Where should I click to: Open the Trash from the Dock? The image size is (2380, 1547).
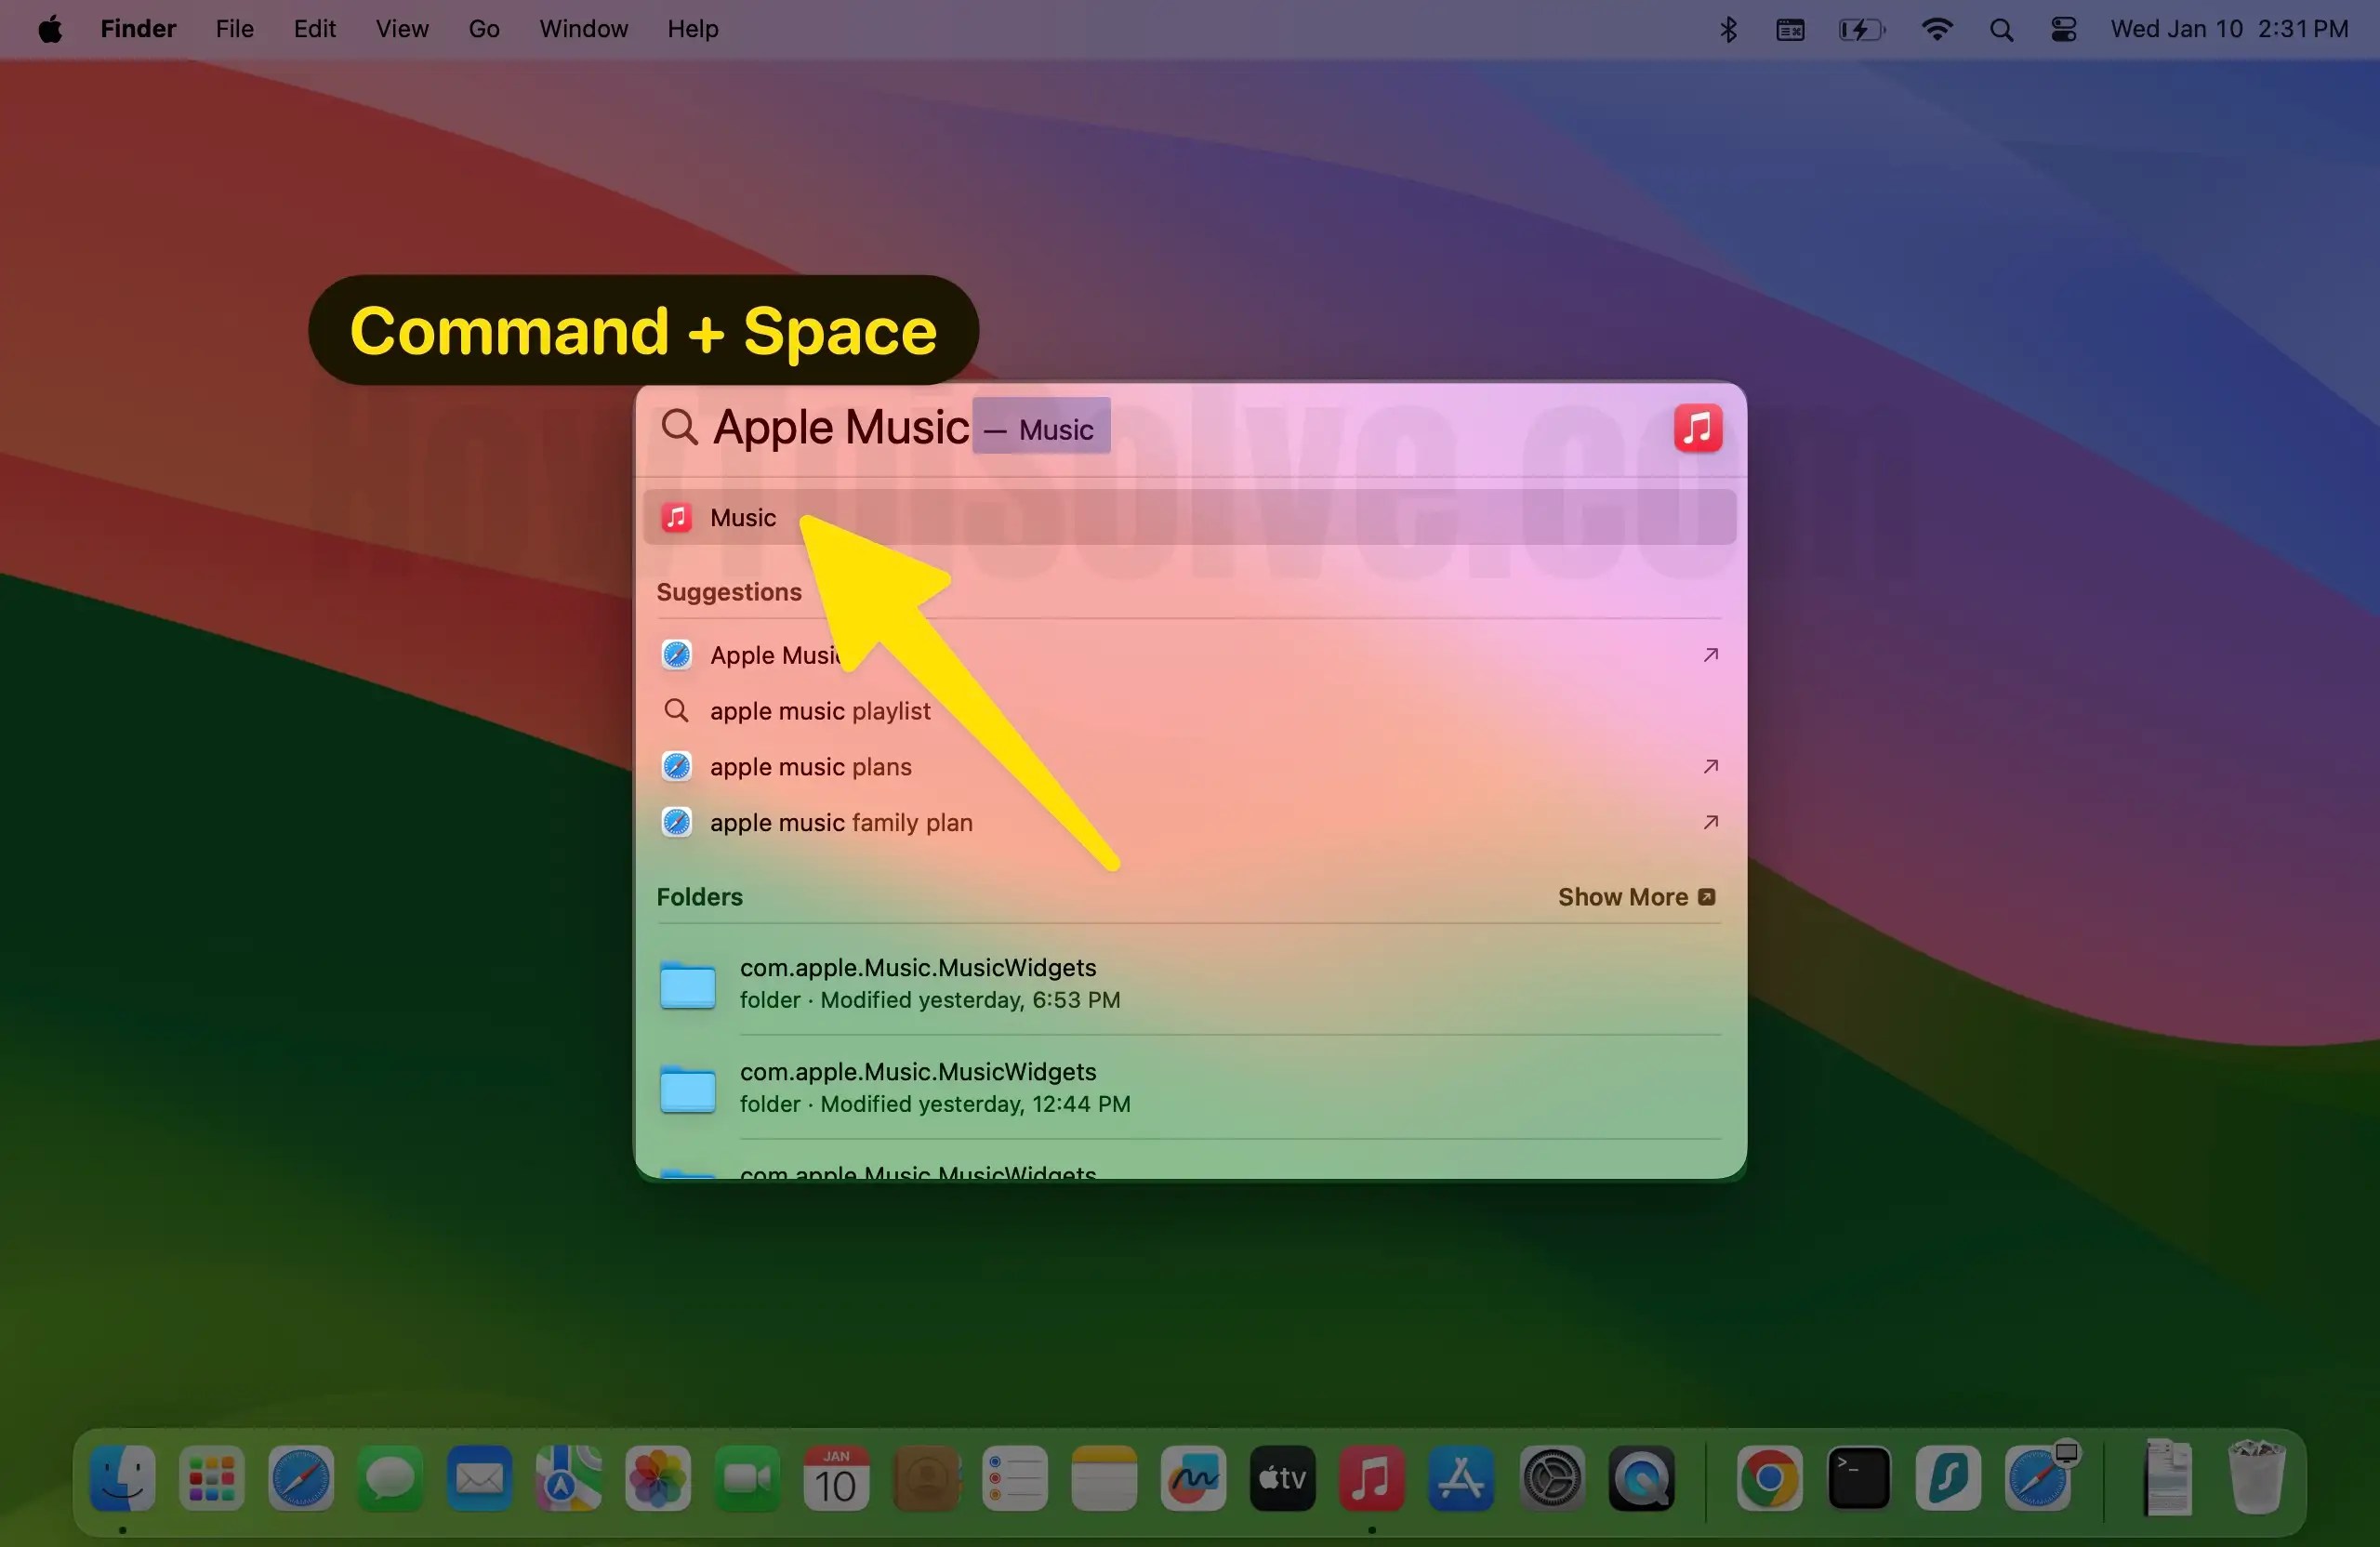[x=2255, y=1480]
